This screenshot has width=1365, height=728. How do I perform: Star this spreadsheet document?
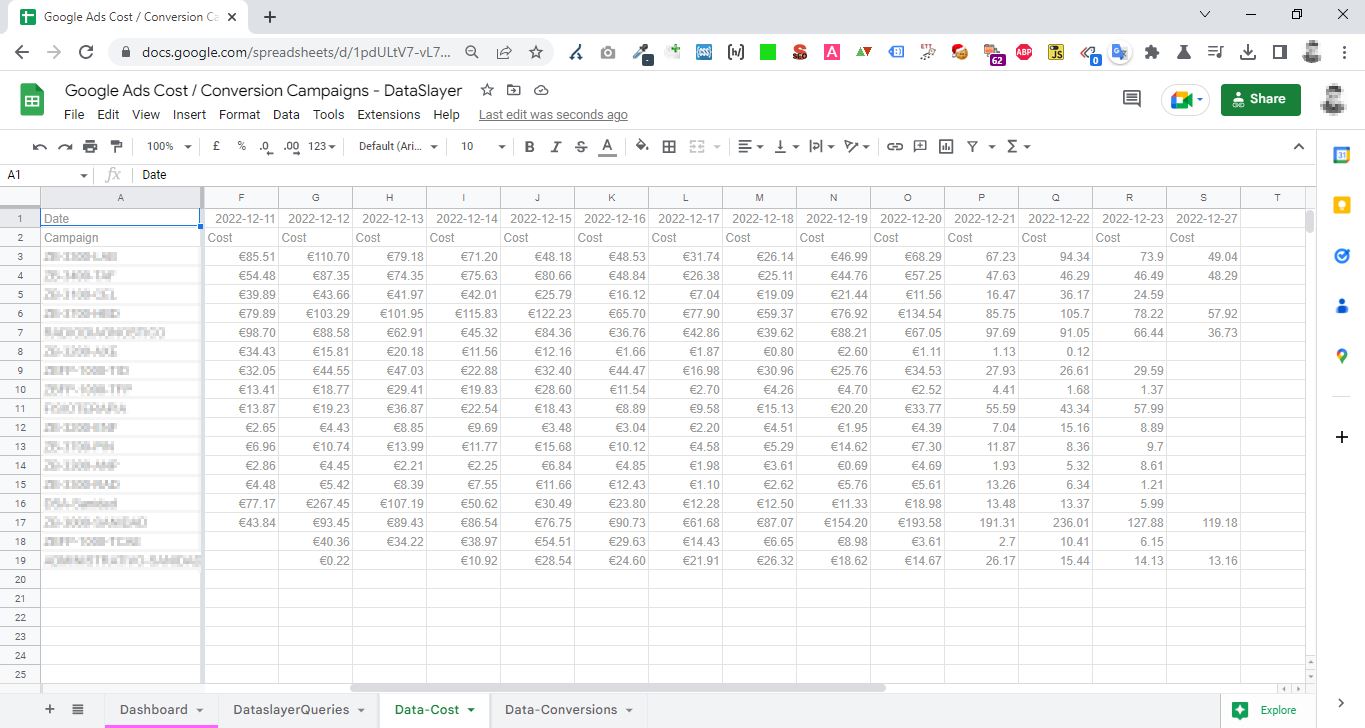(487, 90)
